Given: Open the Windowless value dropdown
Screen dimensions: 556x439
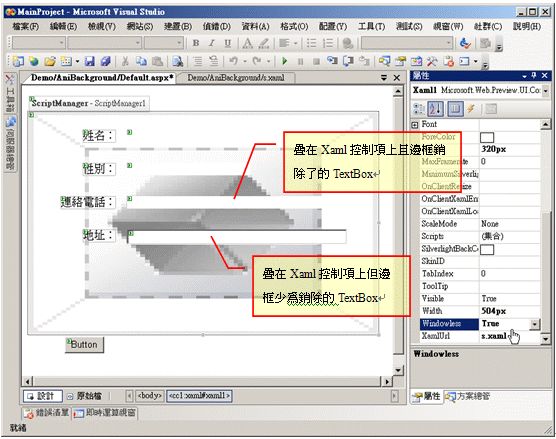Looking at the screenshot, I should [534, 324].
